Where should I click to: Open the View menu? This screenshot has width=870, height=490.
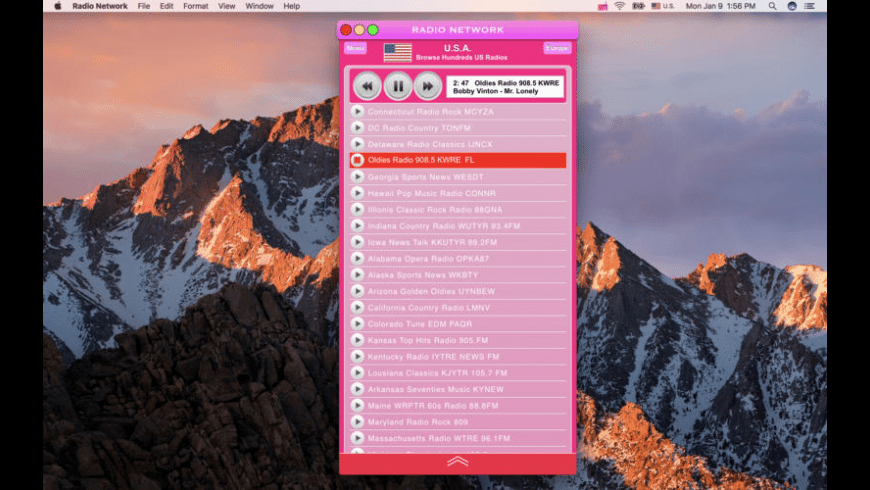(x=226, y=6)
